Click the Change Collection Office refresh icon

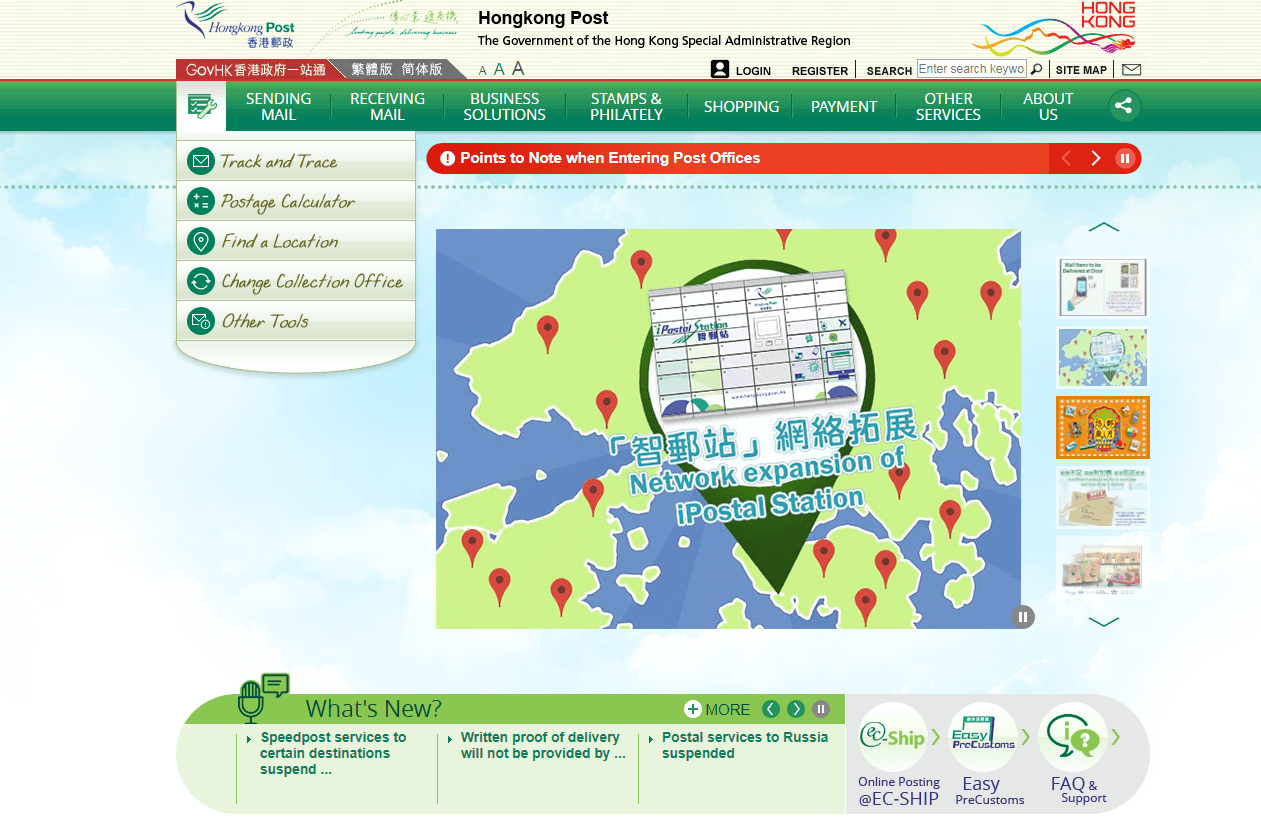pos(201,281)
